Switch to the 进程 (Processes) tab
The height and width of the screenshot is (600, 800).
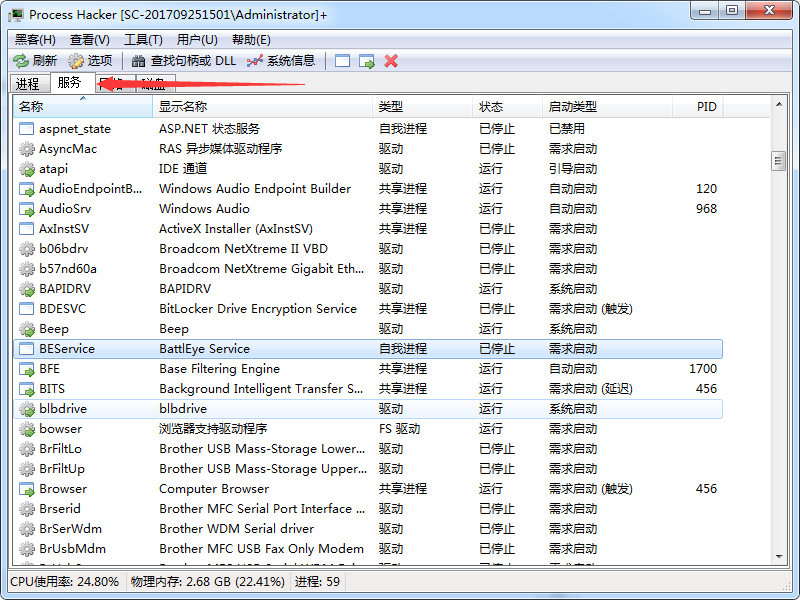tap(27, 84)
